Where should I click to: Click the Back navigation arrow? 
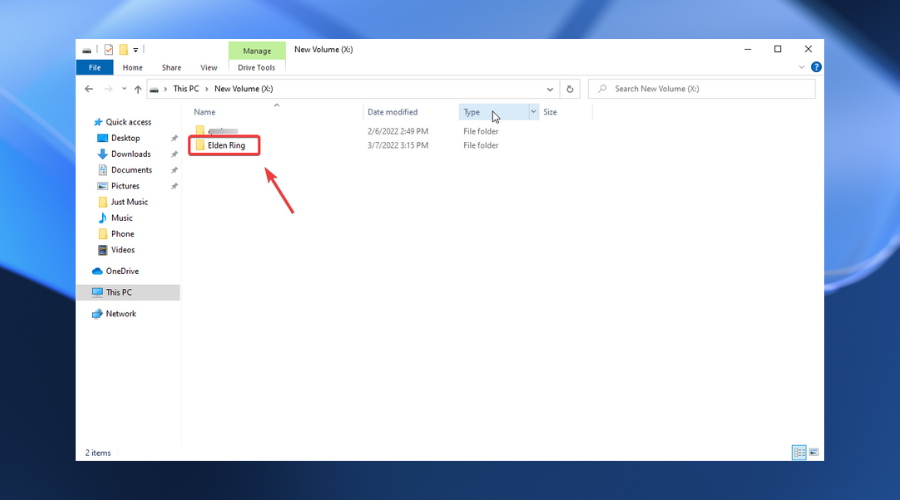point(89,89)
